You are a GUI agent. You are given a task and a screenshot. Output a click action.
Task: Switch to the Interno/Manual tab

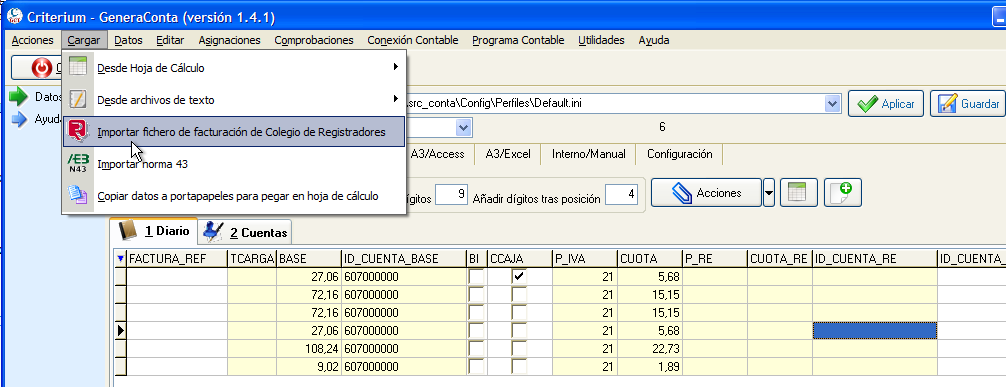pyautogui.click(x=588, y=154)
